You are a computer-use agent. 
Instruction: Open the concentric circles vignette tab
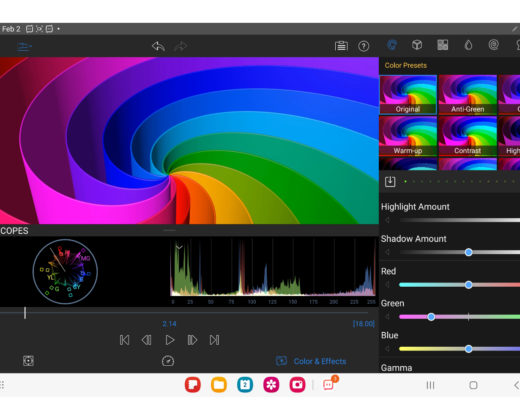[493, 45]
